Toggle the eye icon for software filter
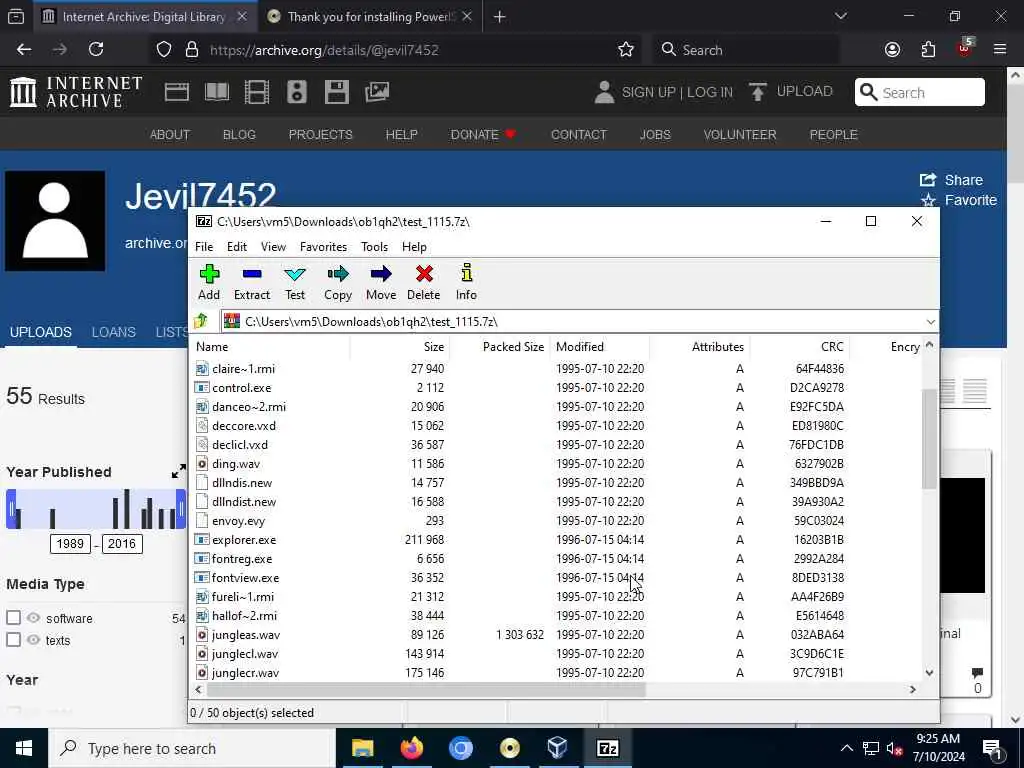Screen dimensions: 1024x768 (x=33, y=617)
